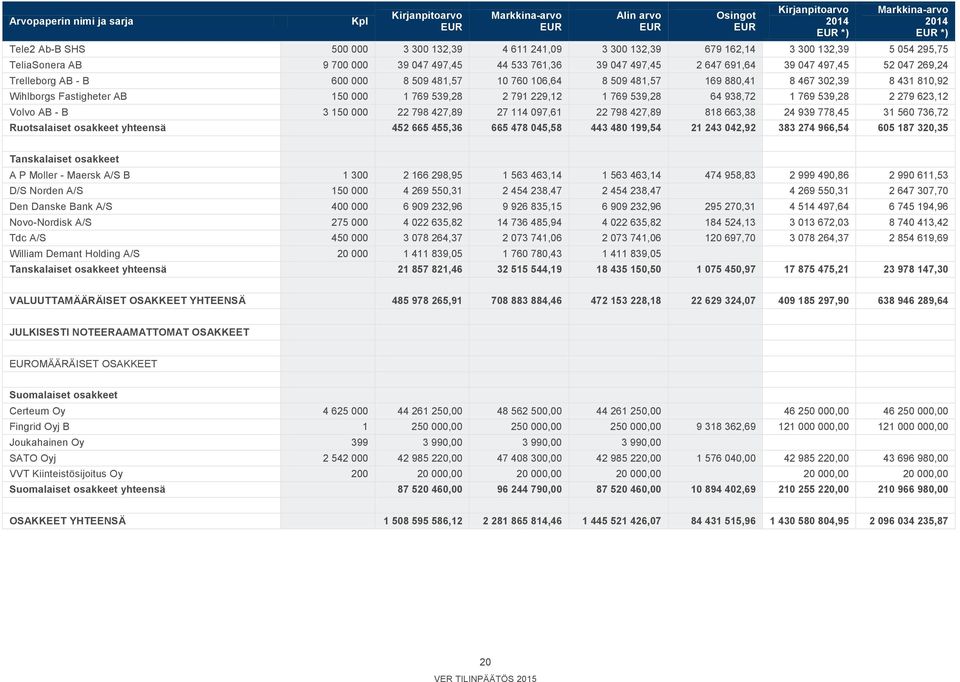Click 'William Demant Holding A/S' row name

74,253
